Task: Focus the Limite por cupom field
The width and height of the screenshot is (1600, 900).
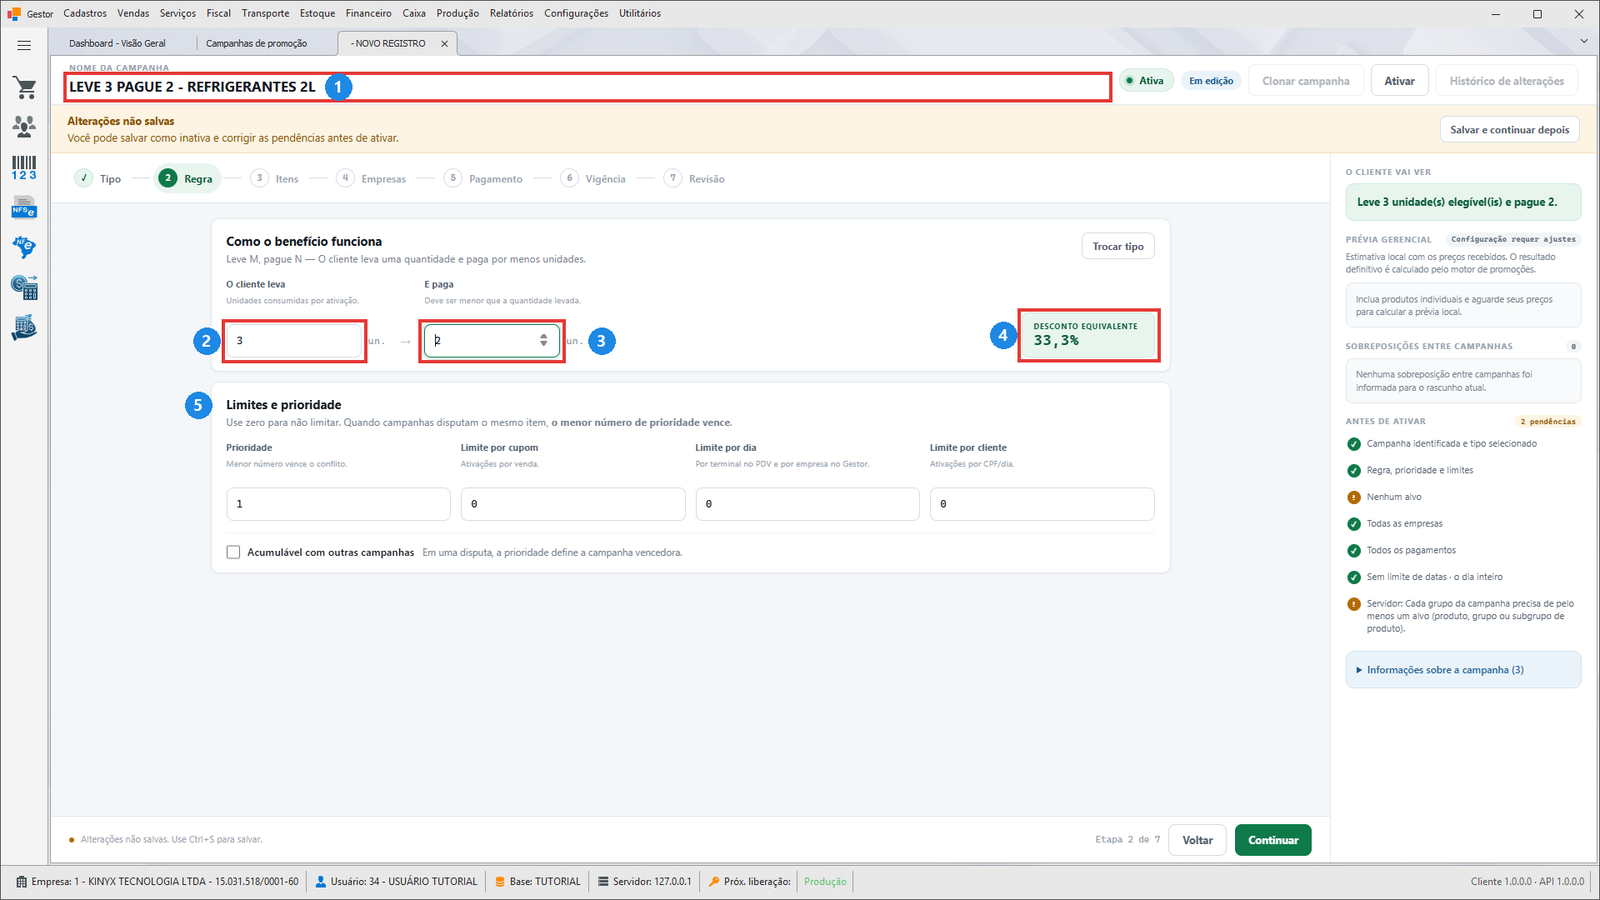Action: coord(573,504)
